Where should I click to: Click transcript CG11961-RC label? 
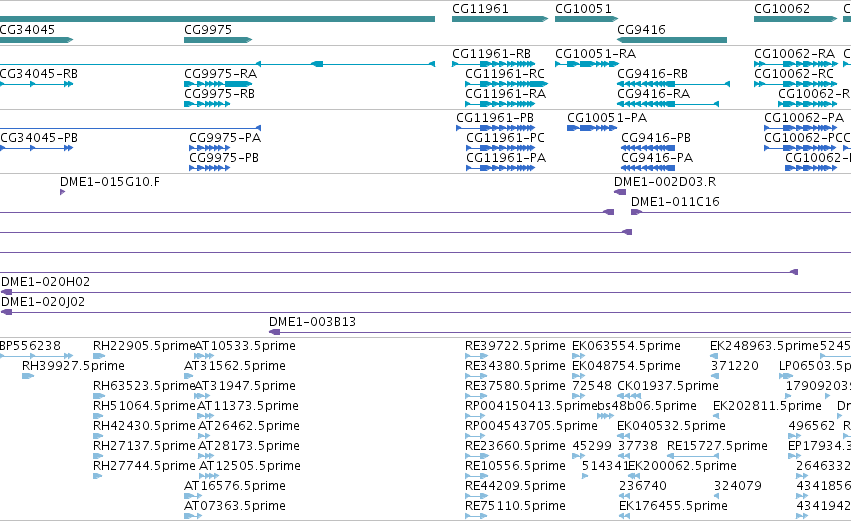(505, 74)
